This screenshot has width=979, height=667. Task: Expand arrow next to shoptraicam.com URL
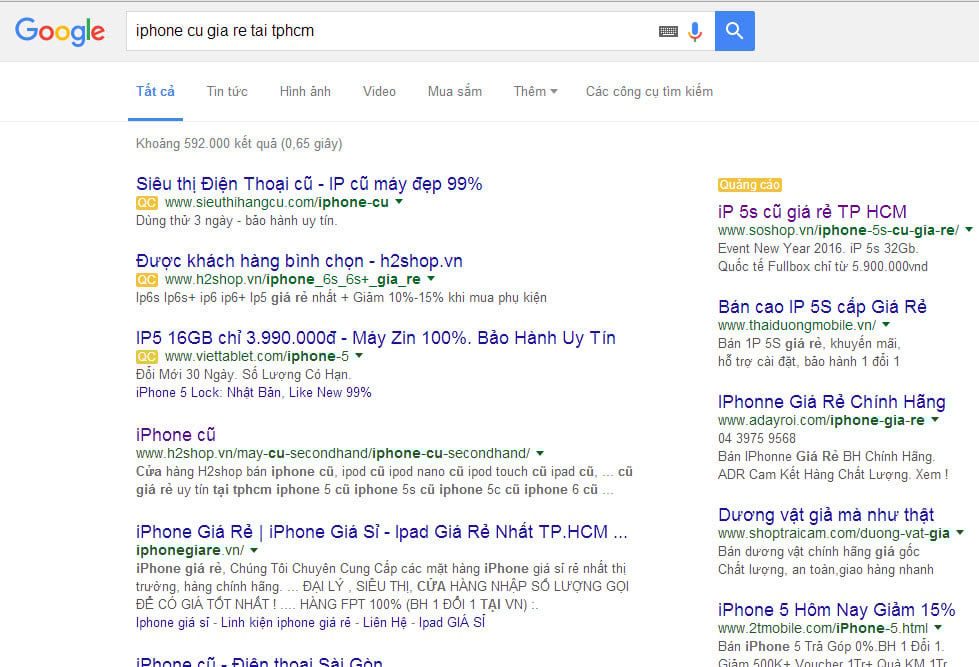tap(960, 532)
